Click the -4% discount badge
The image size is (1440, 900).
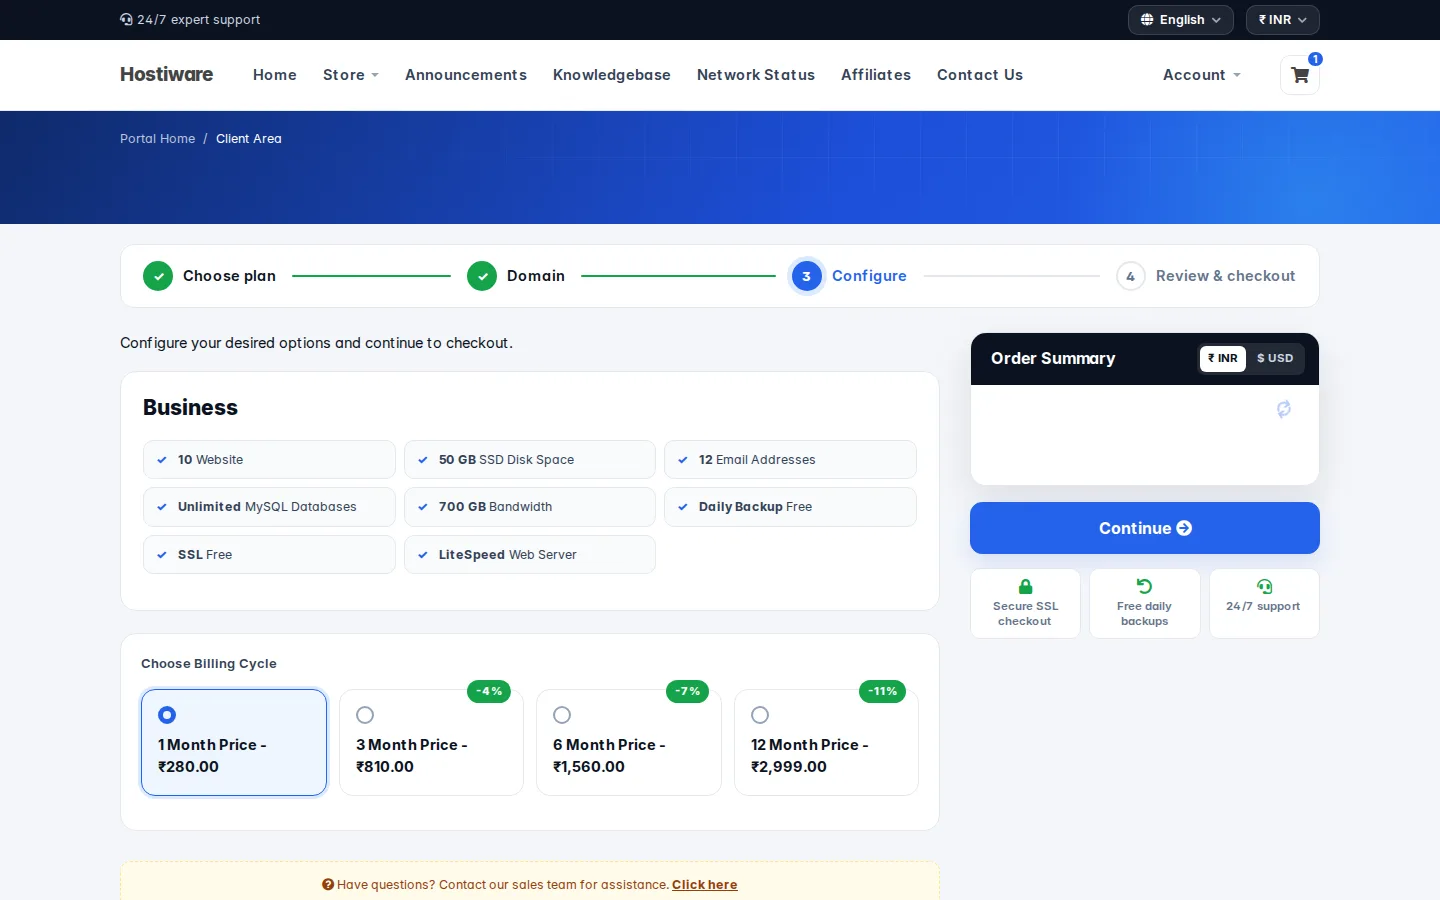489,691
